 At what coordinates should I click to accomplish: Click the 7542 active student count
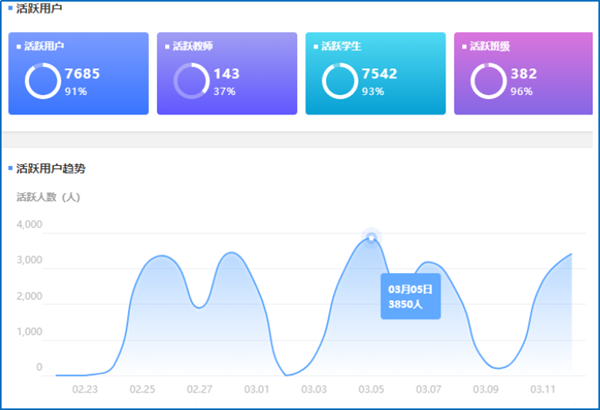[x=380, y=74]
